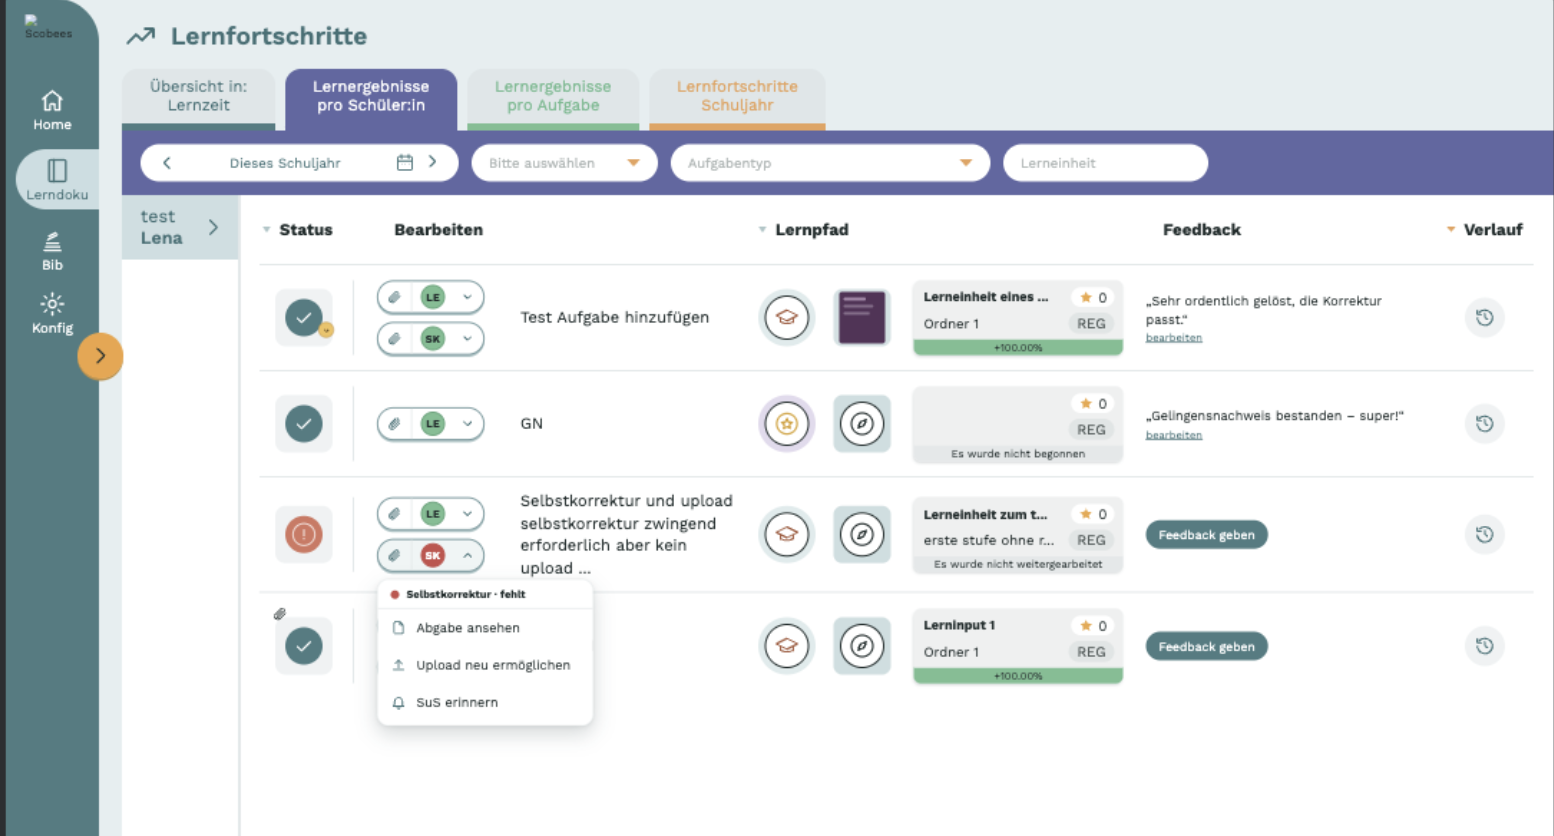Open history for the Lerninput 1 row
This screenshot has height=836, width=1554.
coord(1484,646)
